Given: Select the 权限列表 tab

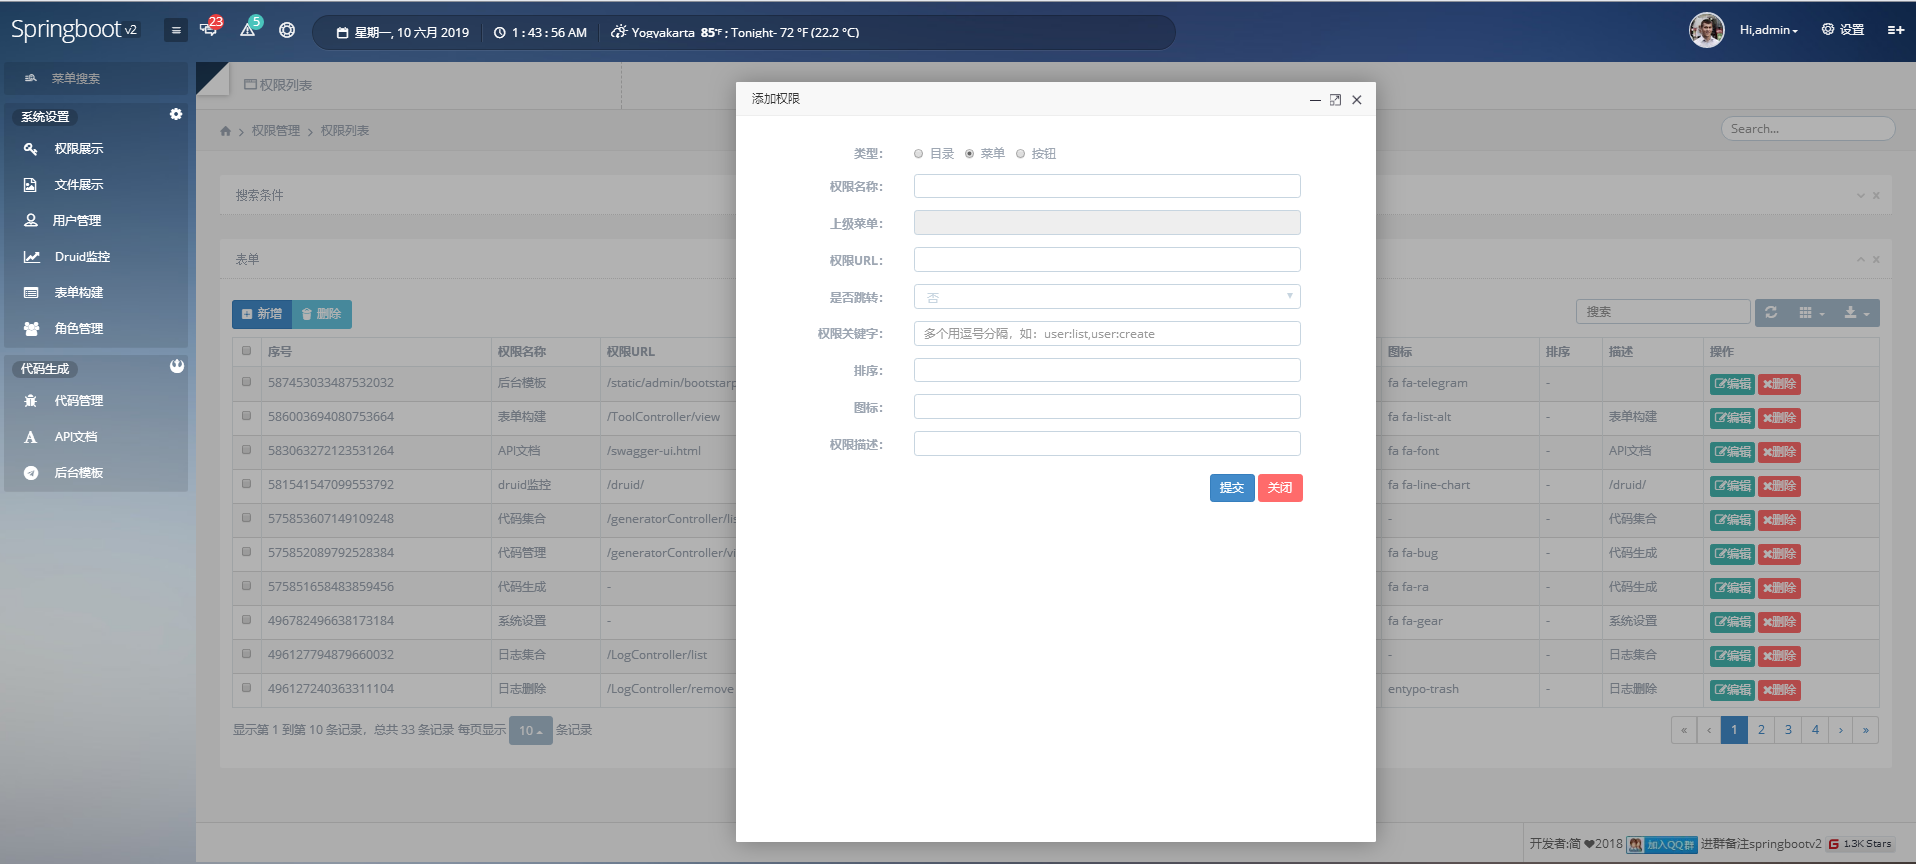Looking at the screenshot, I should 278,85.
